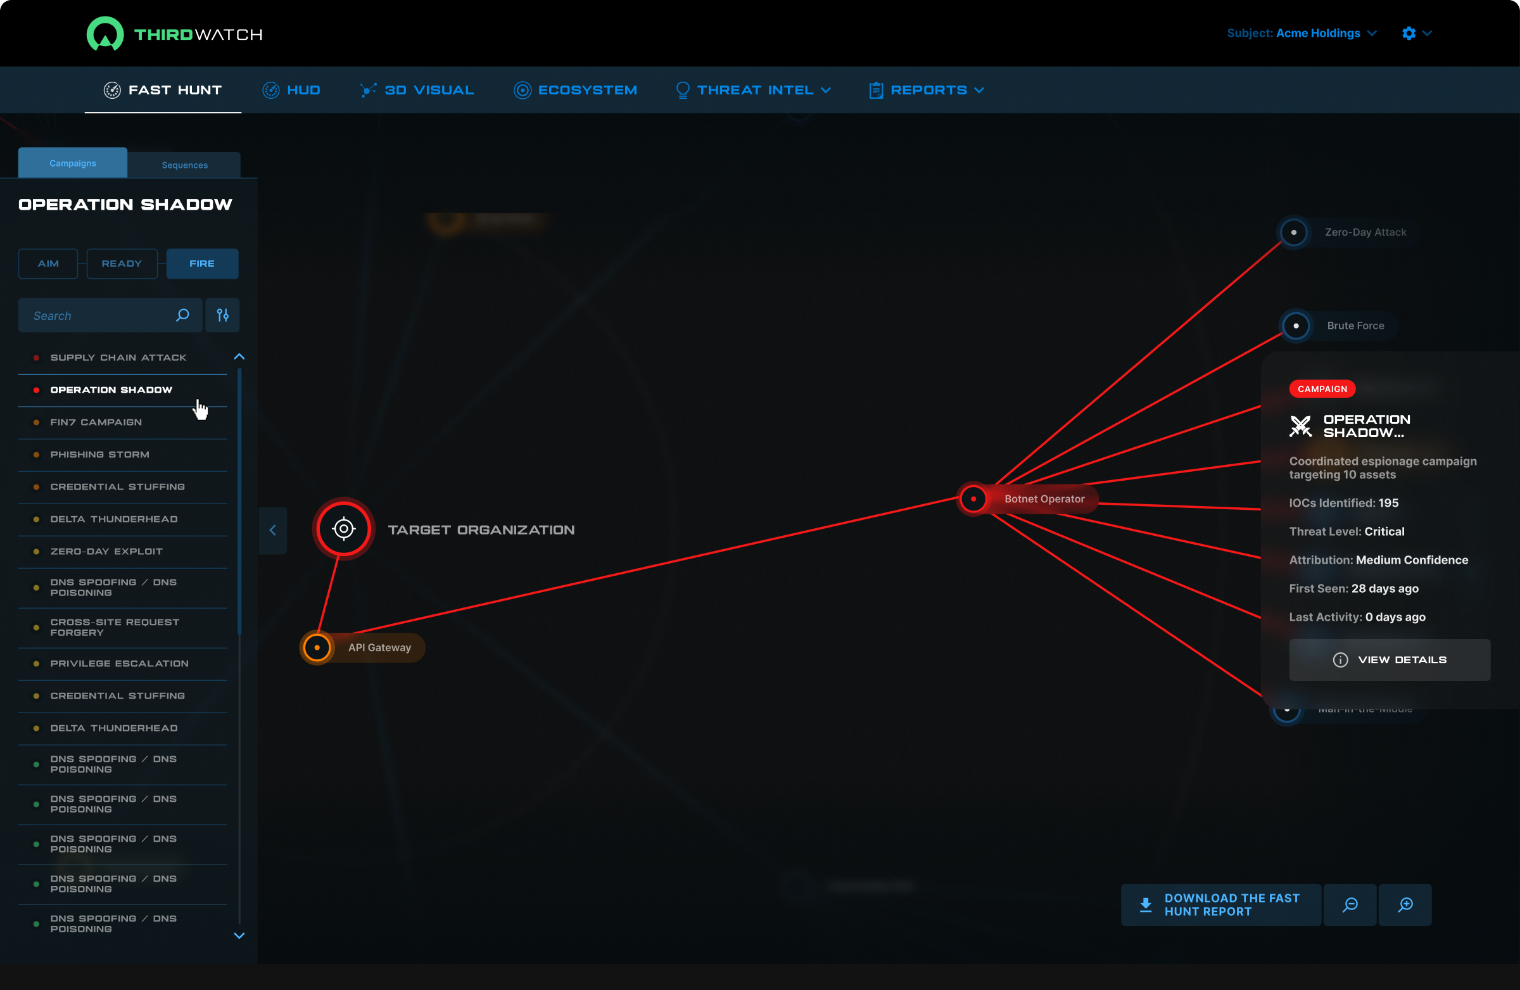Select the AIM stage toggle
This screenshot has height=990, width=1520.
(x=48, y=264)
